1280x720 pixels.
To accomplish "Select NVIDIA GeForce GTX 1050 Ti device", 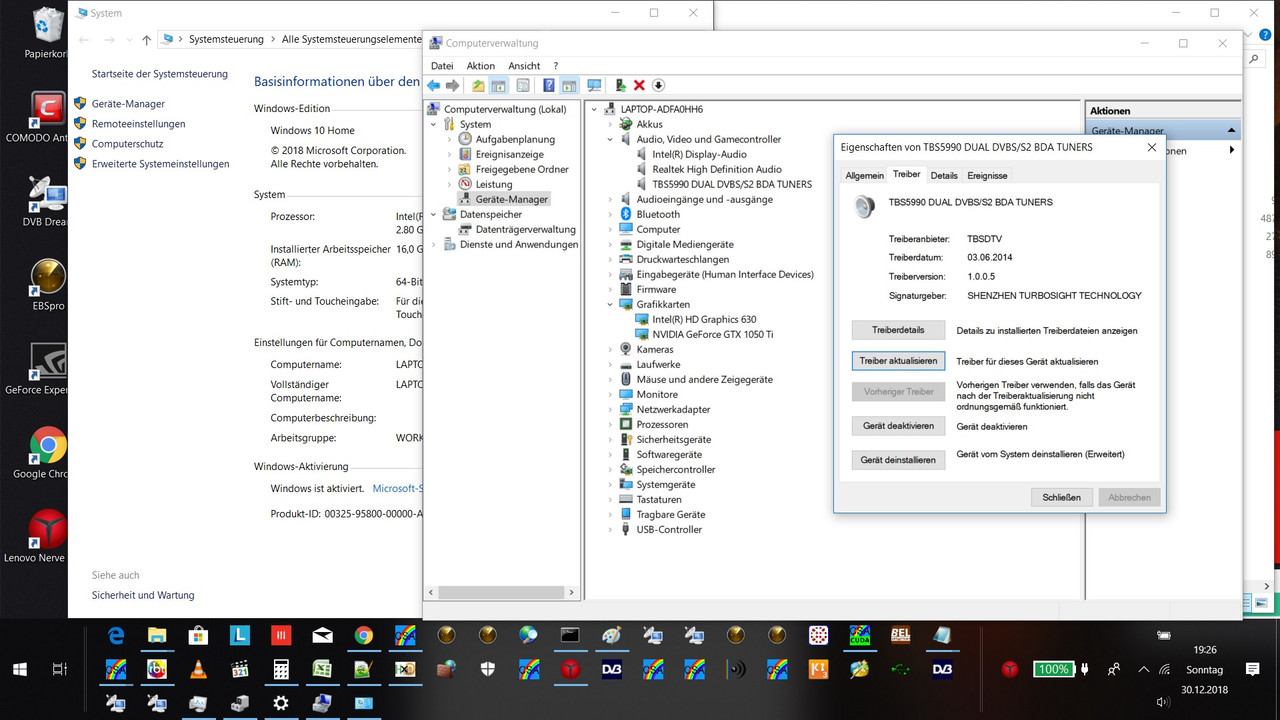I will pos(713,334).
